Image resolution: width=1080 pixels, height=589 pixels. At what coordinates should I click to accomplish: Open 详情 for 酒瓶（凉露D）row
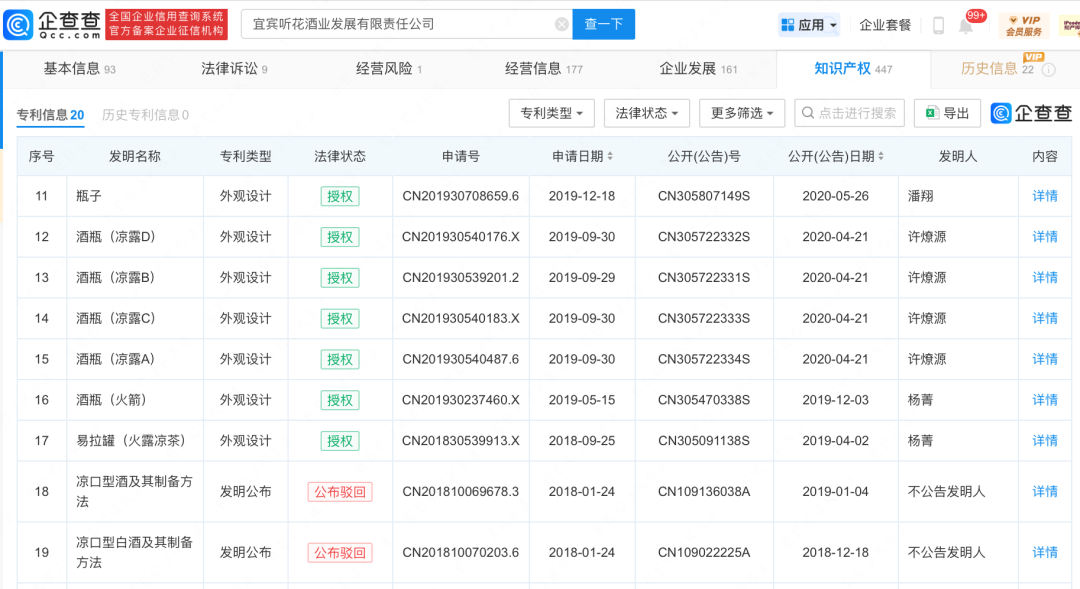tap(1044, 237)
